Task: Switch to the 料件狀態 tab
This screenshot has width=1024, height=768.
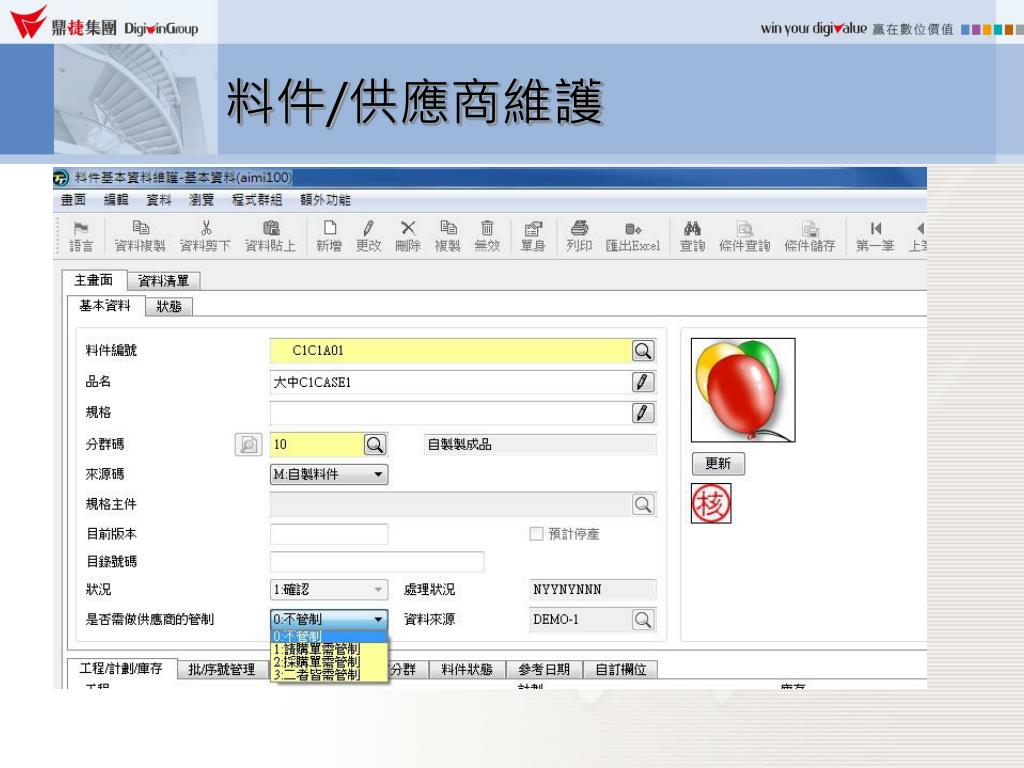Action: [467, 669]
